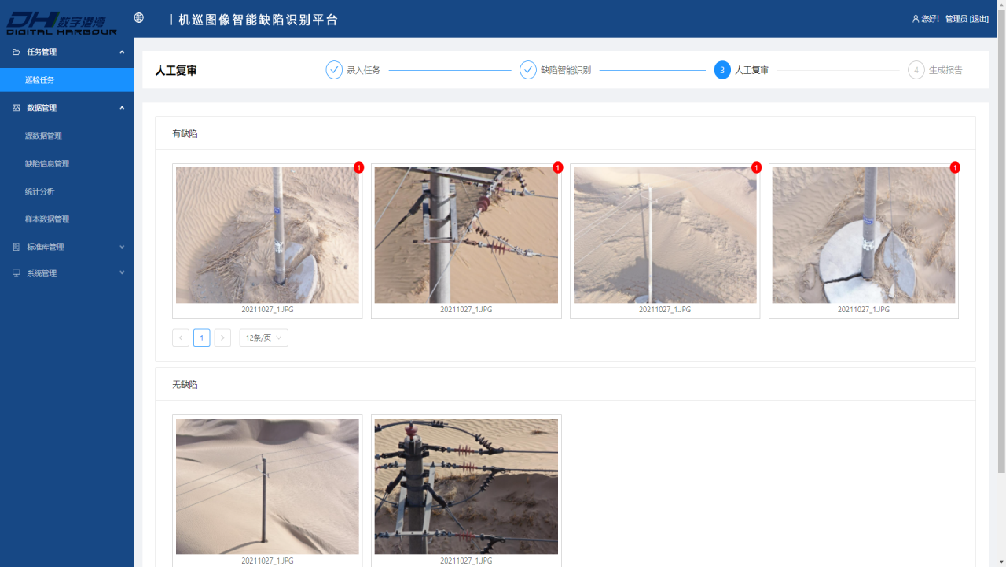Collapse the 数据管理 sidebar group
1006x567 pixels.
[x=121, y=108]
